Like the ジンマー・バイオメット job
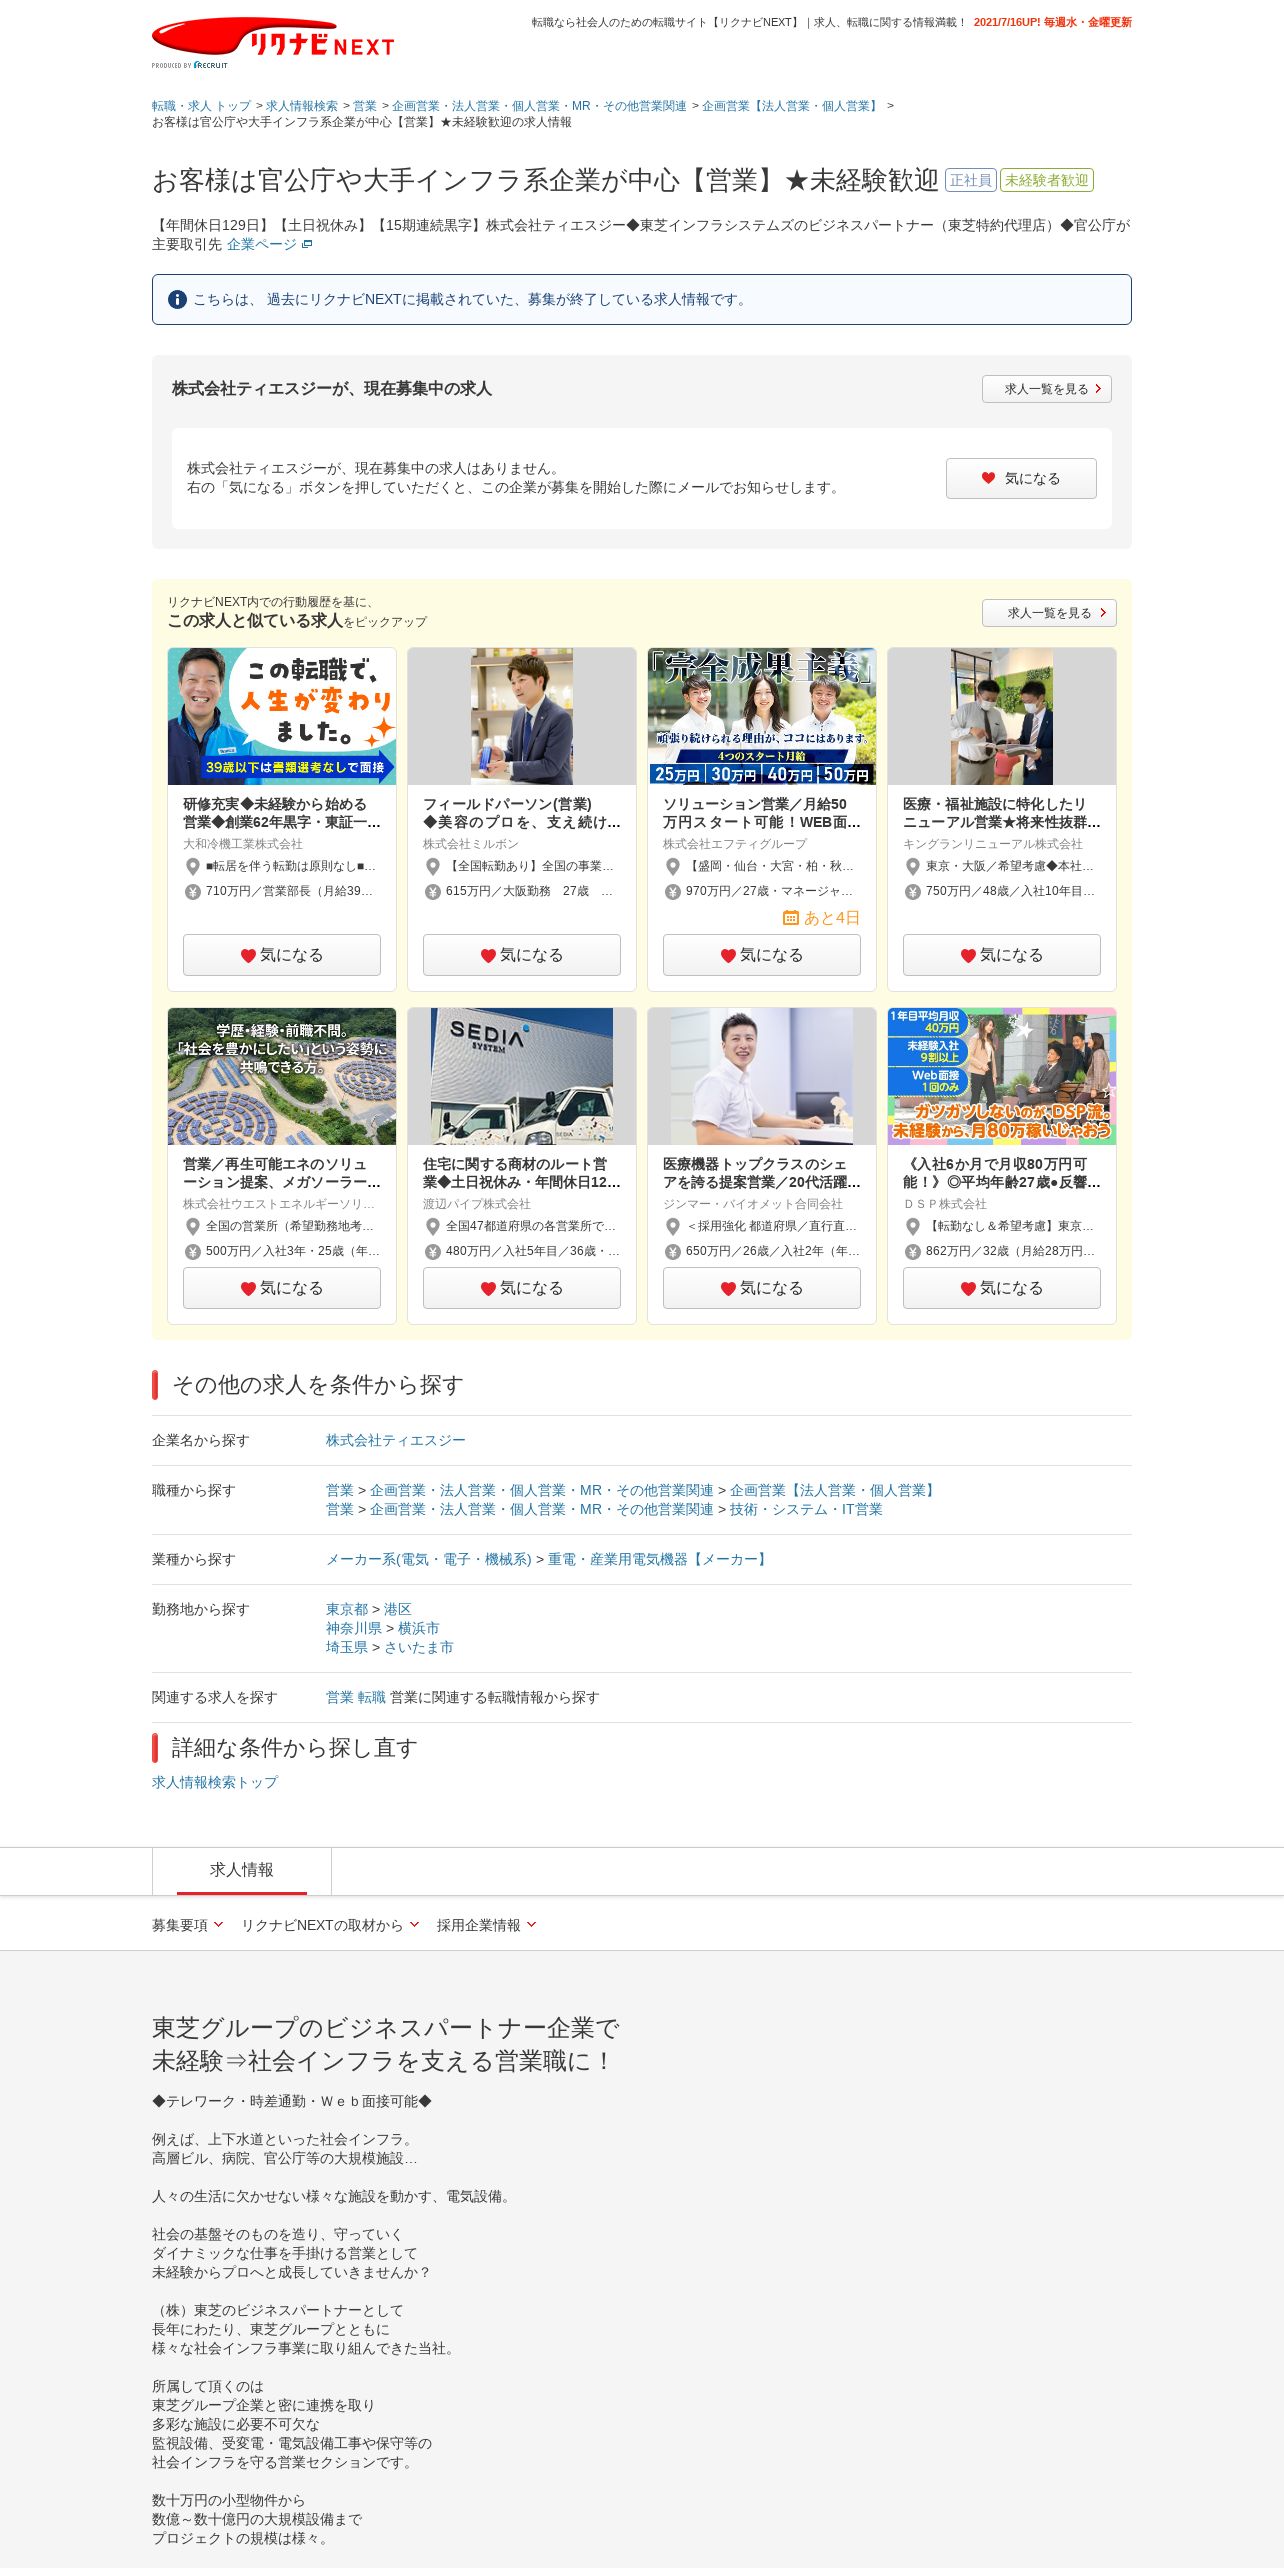 762,1288
